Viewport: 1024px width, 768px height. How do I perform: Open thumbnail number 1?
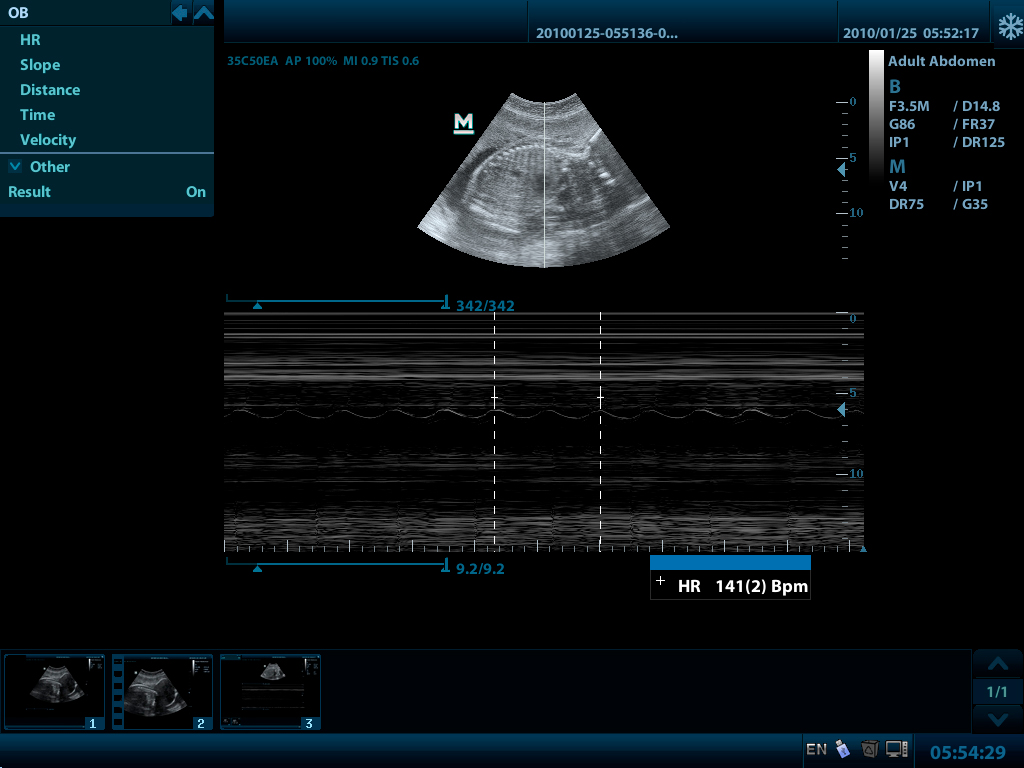pyautogui.click(x=54, y=691)
